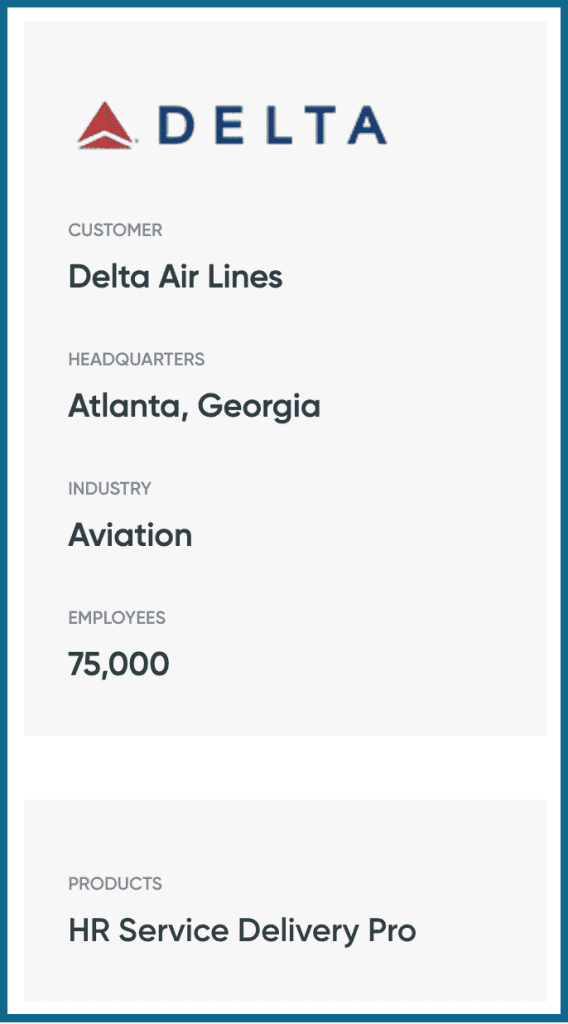The width and height of the screenshot is (568, 1024).
Task: Select the CUSTOMER field label
Action: [116, 230]
